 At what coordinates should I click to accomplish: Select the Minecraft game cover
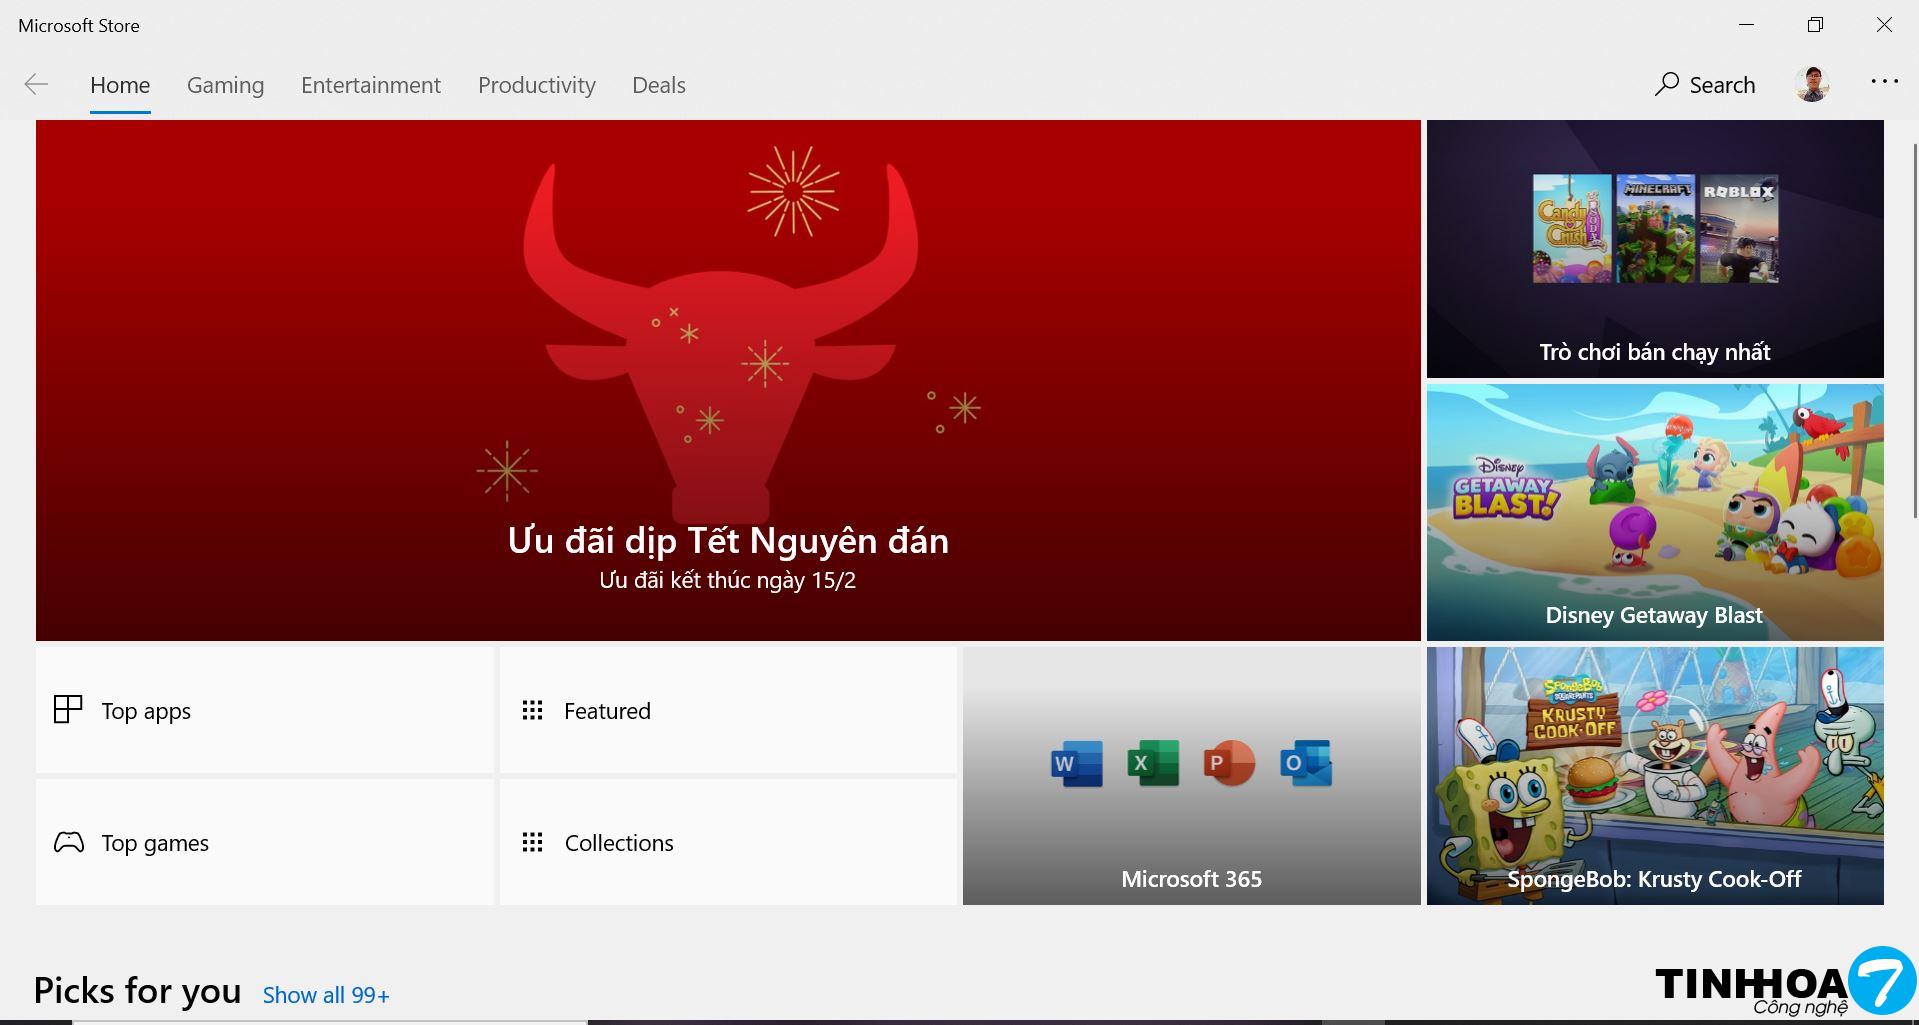pos(1655,229)
